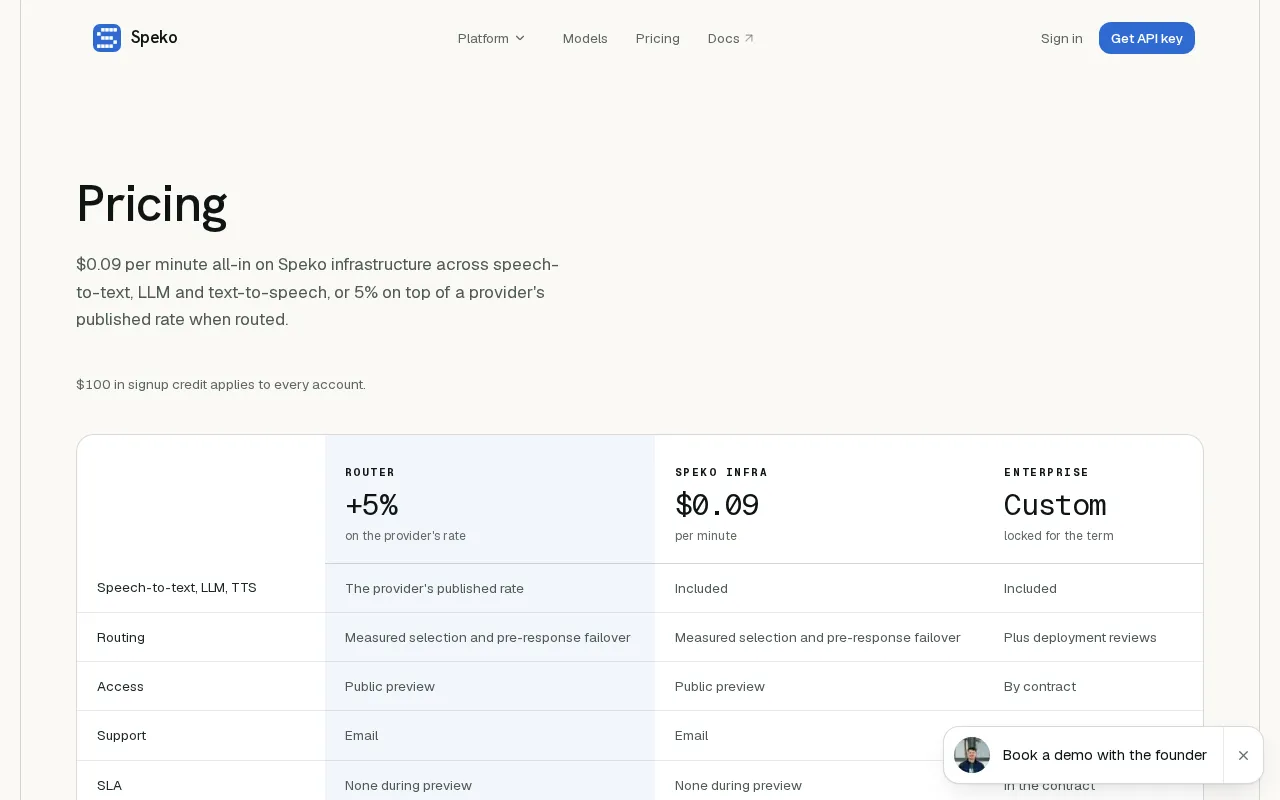Click the Speko logo icon
The height and width of the screenshot is (800, 1280).
click(x=107, y=38)
